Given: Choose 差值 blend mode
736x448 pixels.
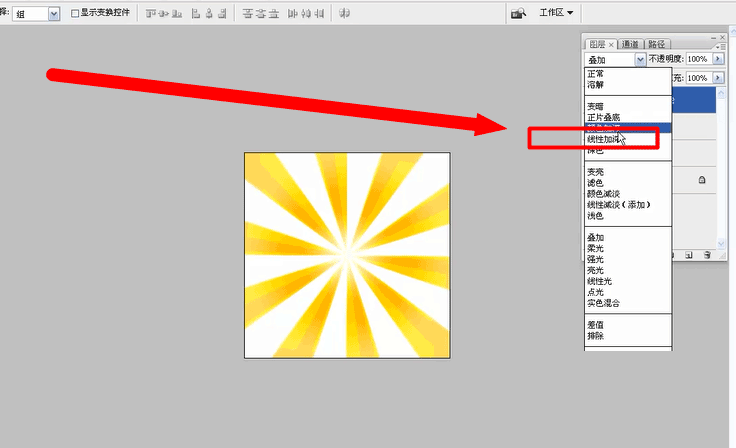Looking at the screenshot, I should (628, 325).
